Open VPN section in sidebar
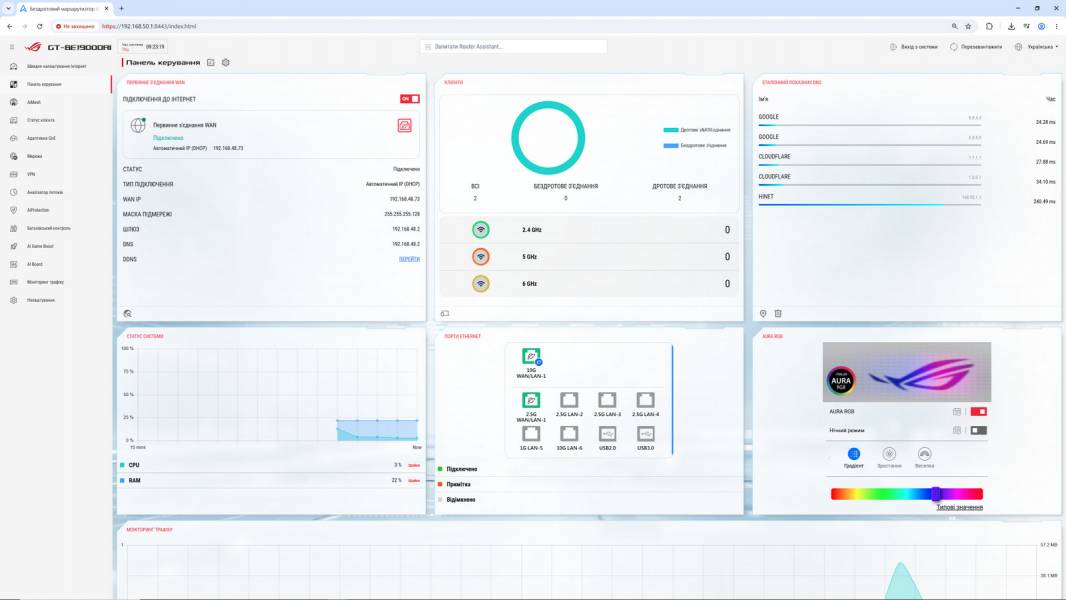The image size is (1066, 600). tap(31, 174)
